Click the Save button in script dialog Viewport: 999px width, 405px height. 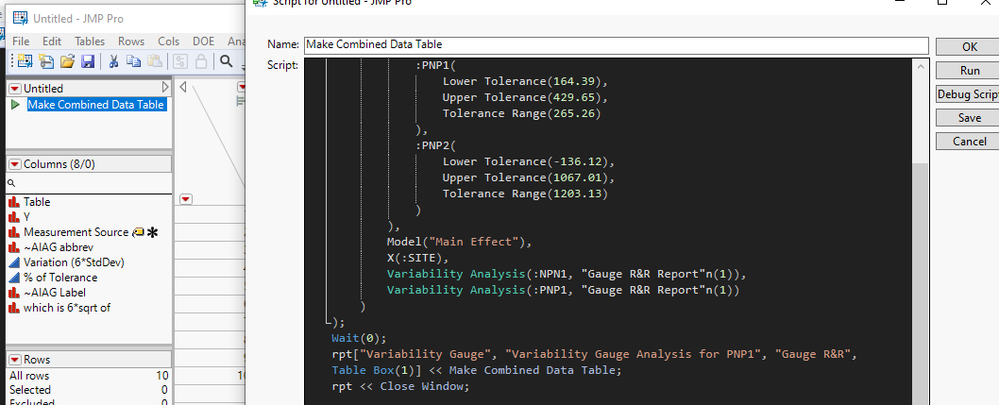[x=969, y=118]
